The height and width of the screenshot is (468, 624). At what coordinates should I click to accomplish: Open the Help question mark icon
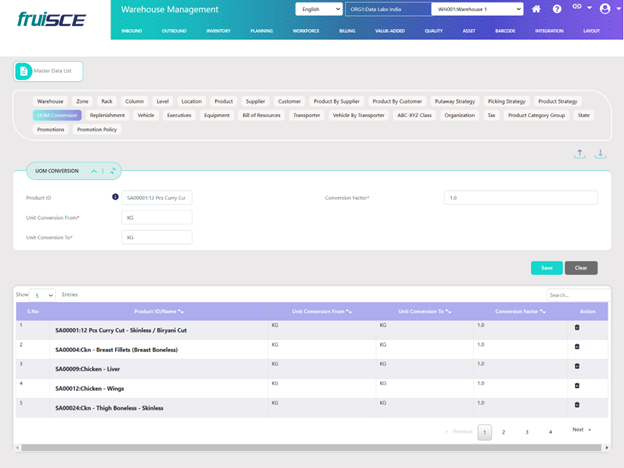[x=557, y=9]
